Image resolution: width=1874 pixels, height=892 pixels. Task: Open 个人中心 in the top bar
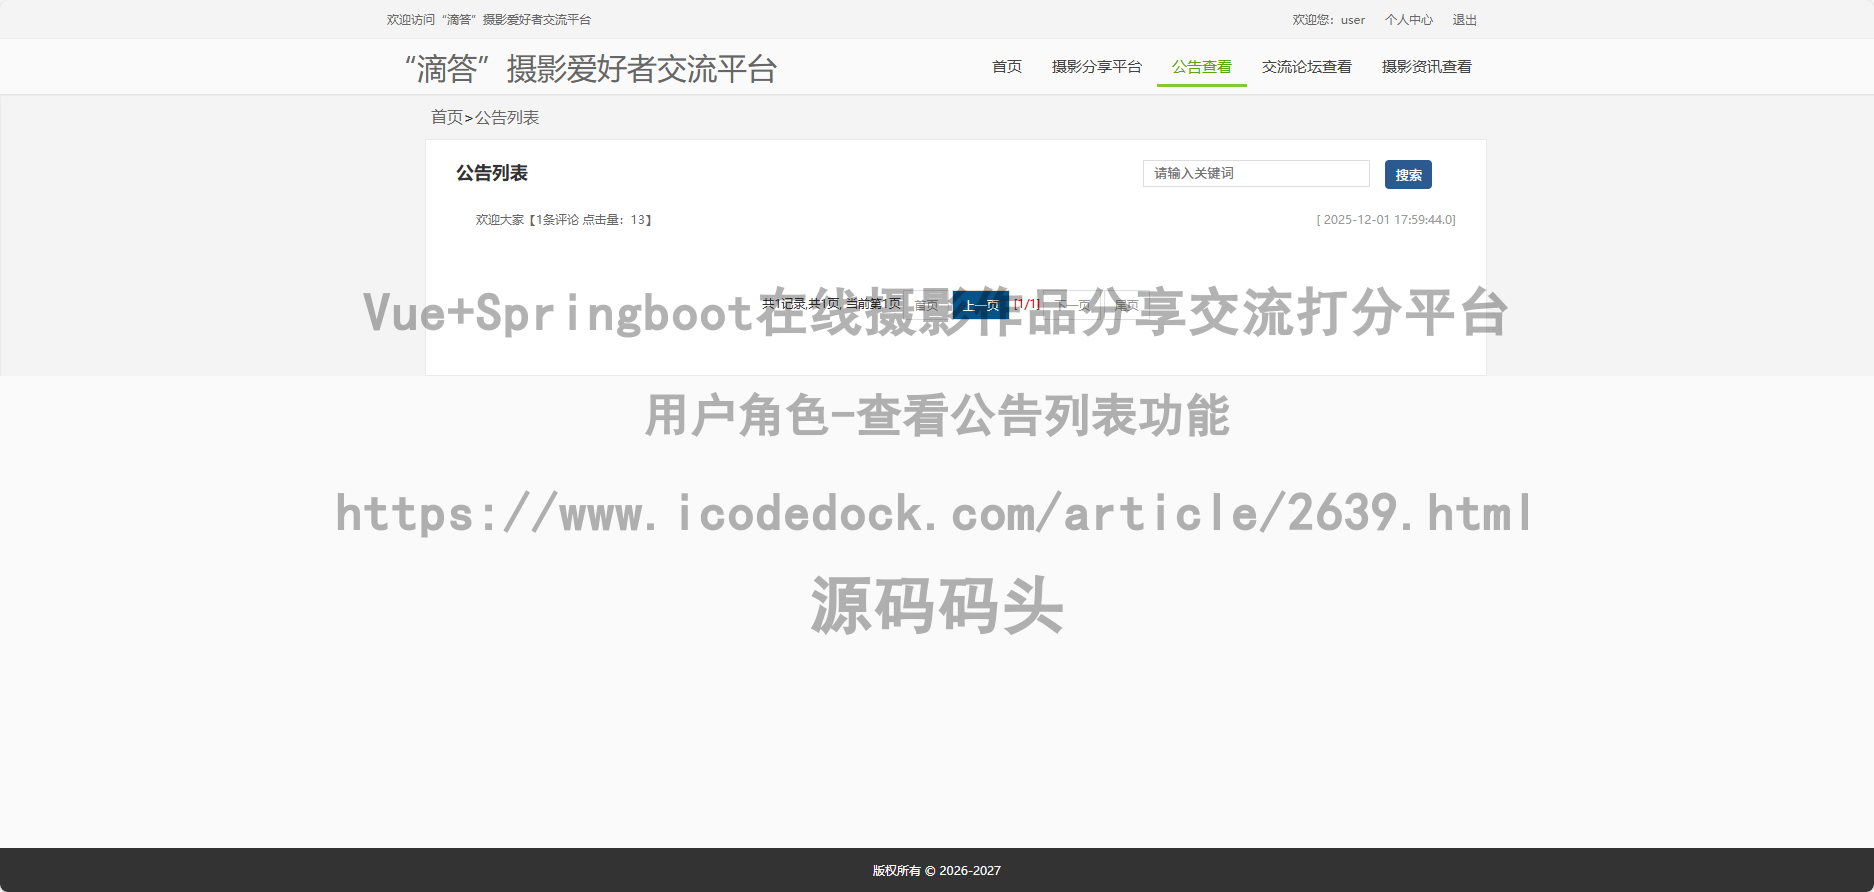pos(1408,20)
